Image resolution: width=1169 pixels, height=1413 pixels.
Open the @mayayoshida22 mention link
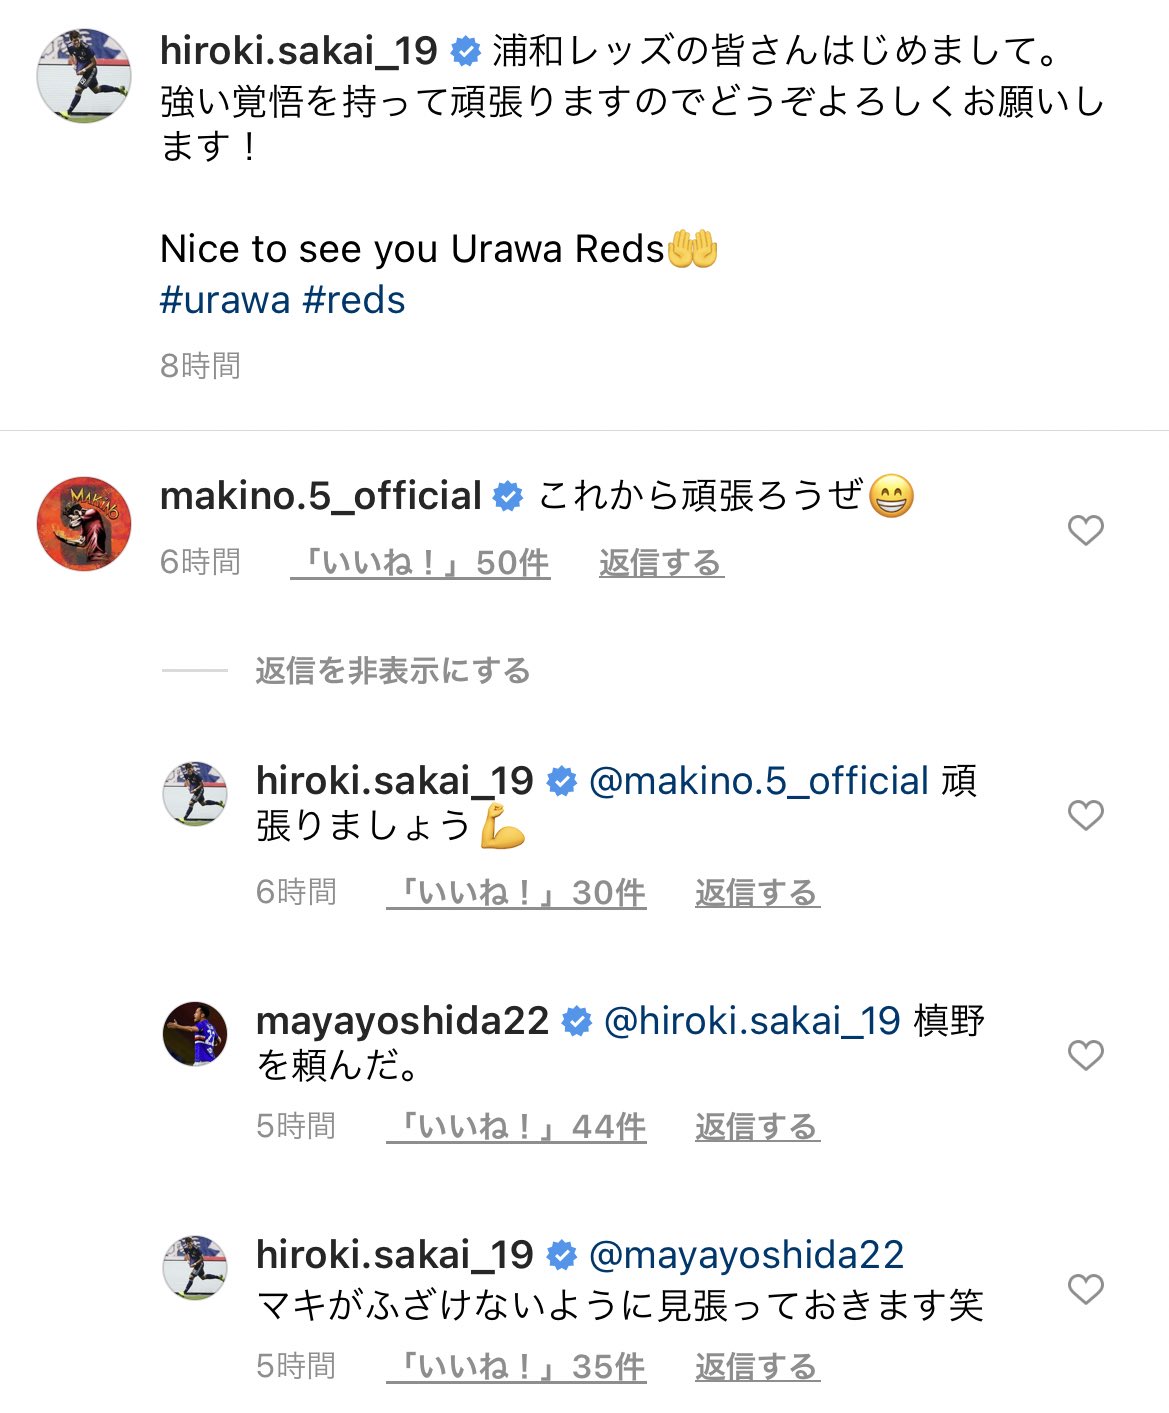click(x=746, y=1255)
